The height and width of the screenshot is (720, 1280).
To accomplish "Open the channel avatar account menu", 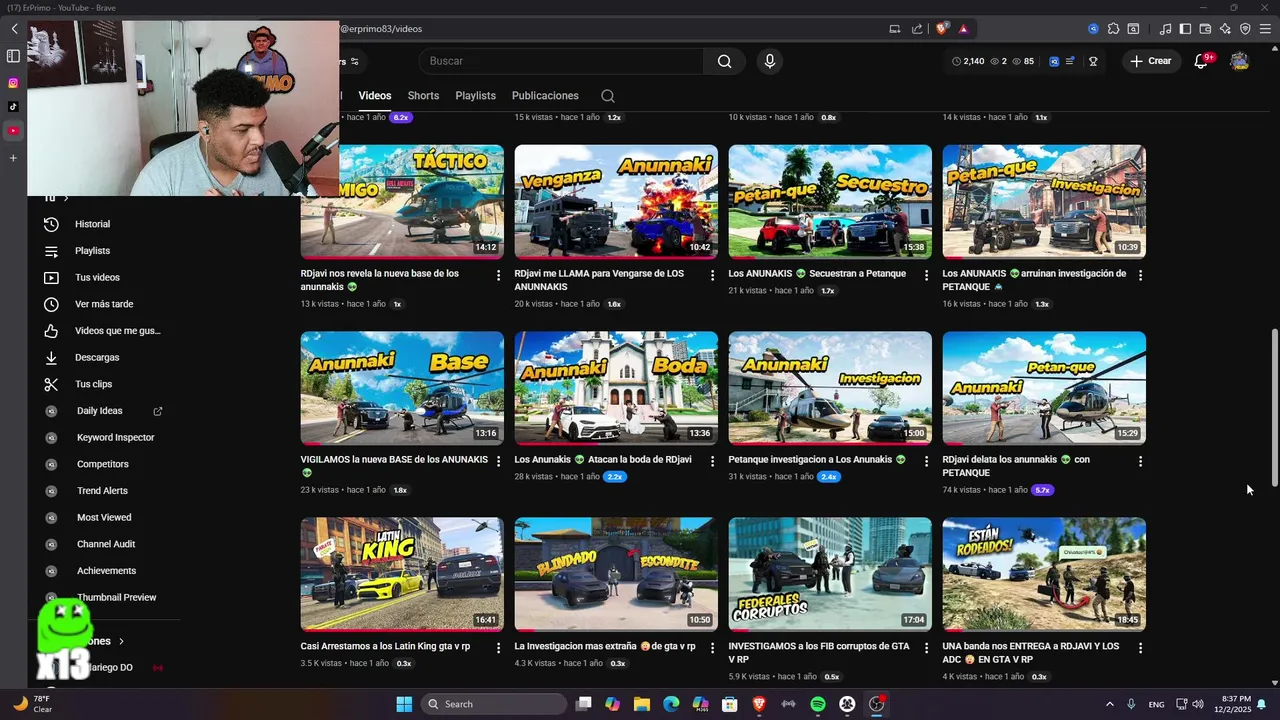I will (1240, 61).
